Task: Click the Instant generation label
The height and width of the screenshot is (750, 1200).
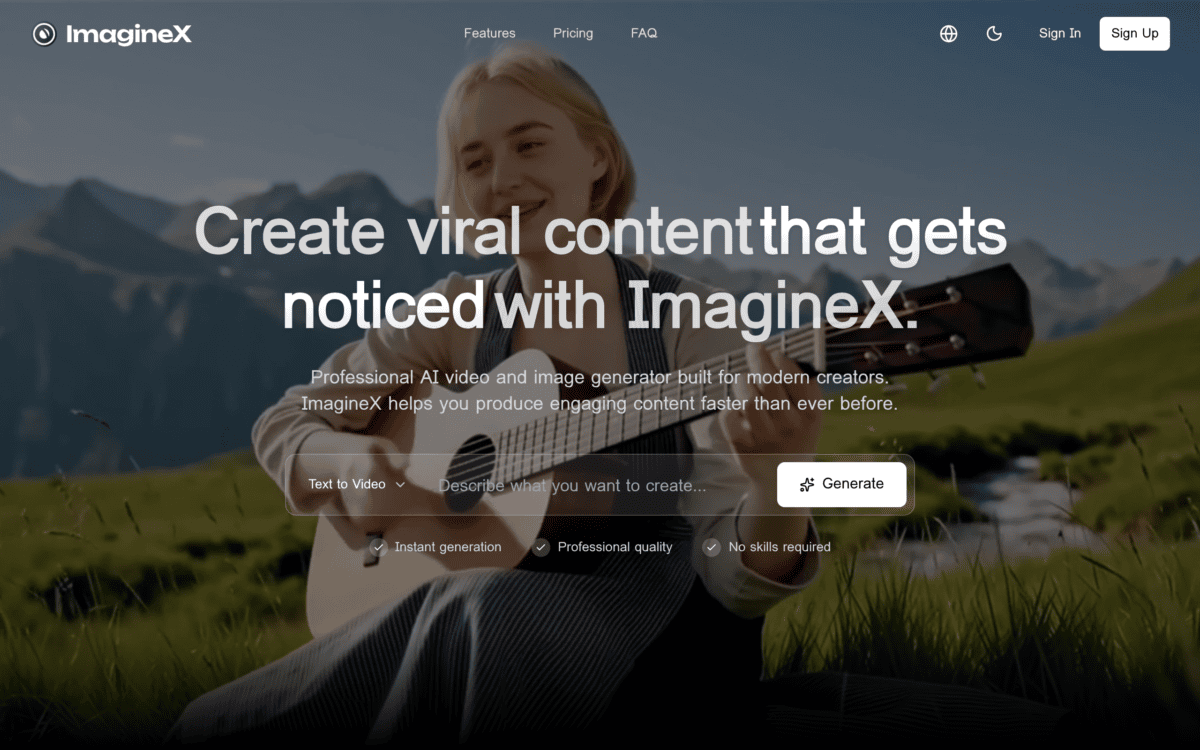Action: [x=448, y=547]
